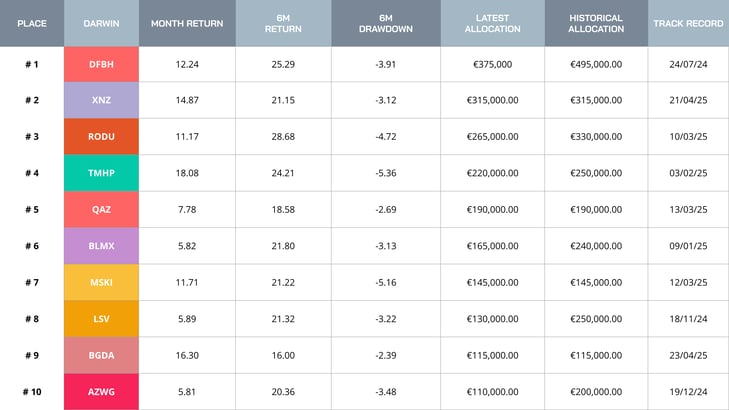Viewport: 729px width, 410px height.
Task: Click the Historical Allocation column header
Action: [x=595, y=23]
